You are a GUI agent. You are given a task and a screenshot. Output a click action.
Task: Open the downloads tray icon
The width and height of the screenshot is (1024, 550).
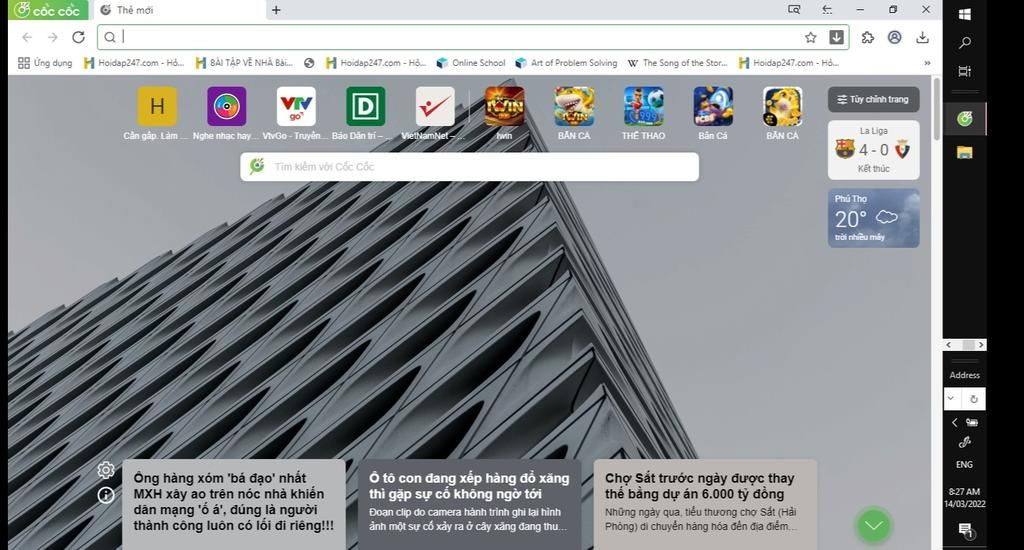click(x=922, y=37)
